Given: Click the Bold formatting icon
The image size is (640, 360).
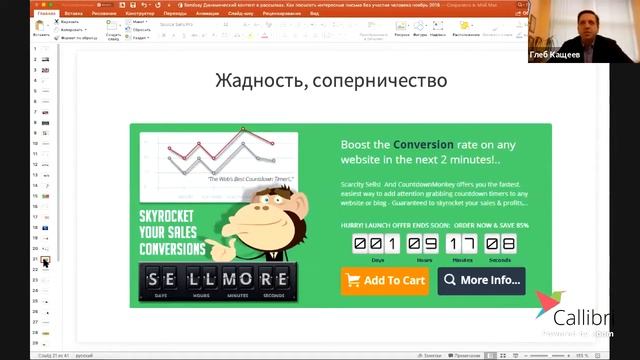Looking at the screenshot, I should pos(164,36).
